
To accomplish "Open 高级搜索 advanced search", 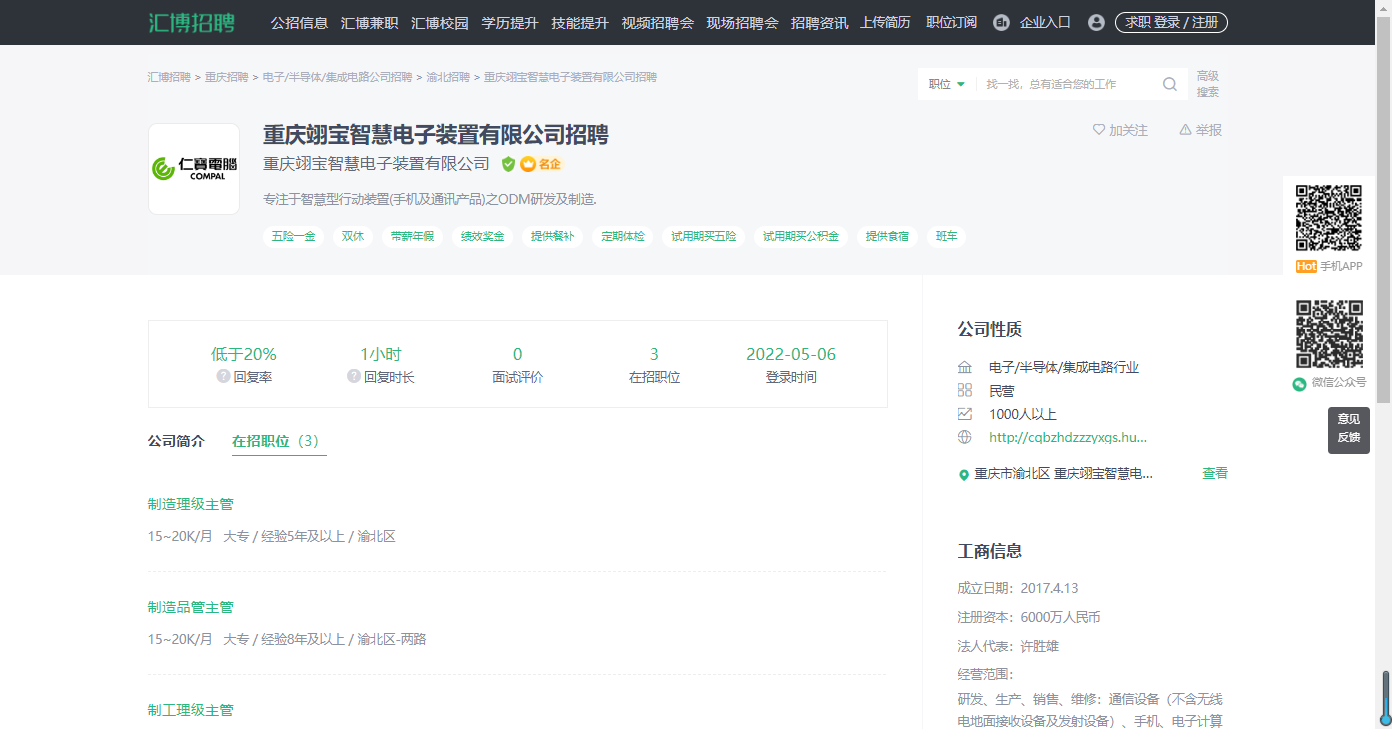I will 1208,84.
